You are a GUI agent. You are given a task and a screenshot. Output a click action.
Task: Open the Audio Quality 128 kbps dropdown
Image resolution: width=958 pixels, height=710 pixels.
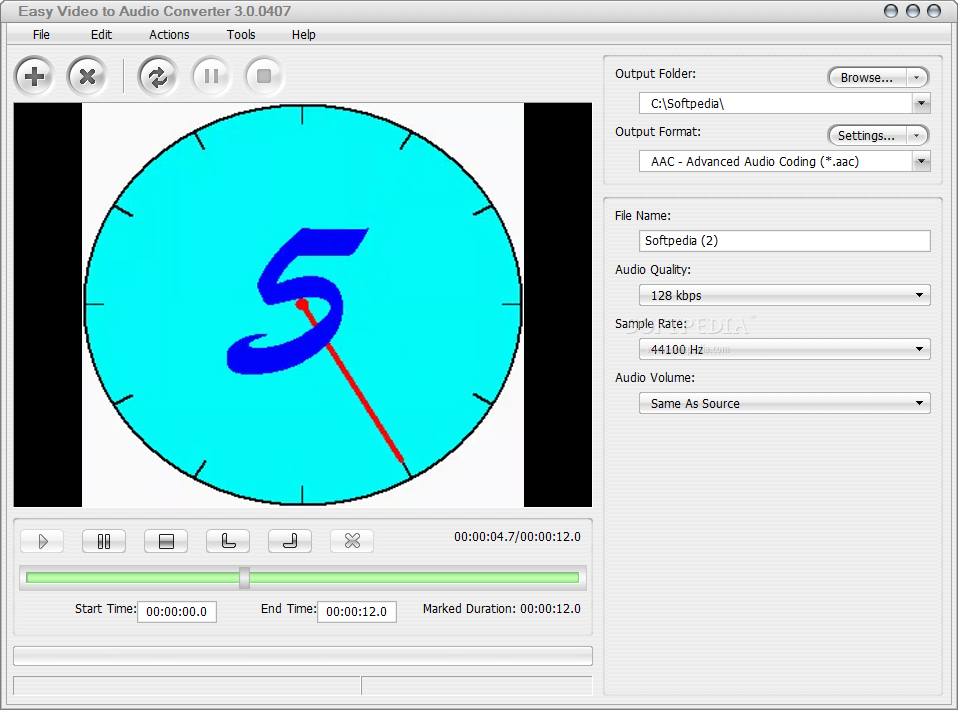click(x=784, y=295)
